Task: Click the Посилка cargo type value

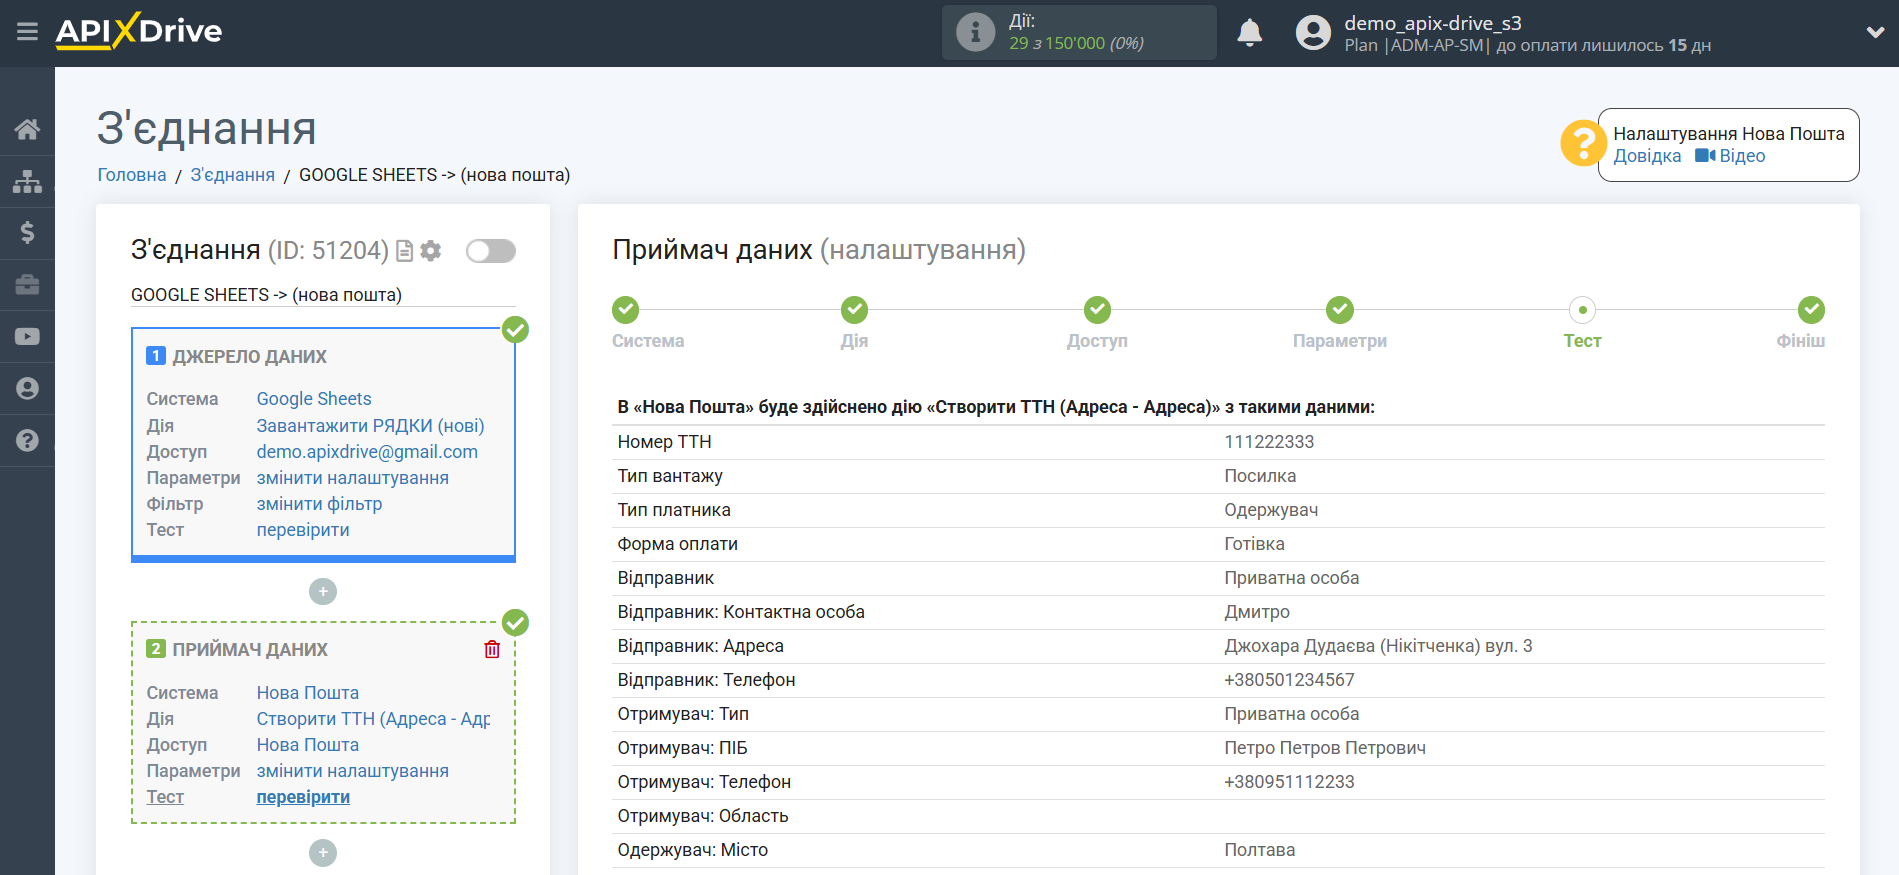Action: tap(1260, 476)
